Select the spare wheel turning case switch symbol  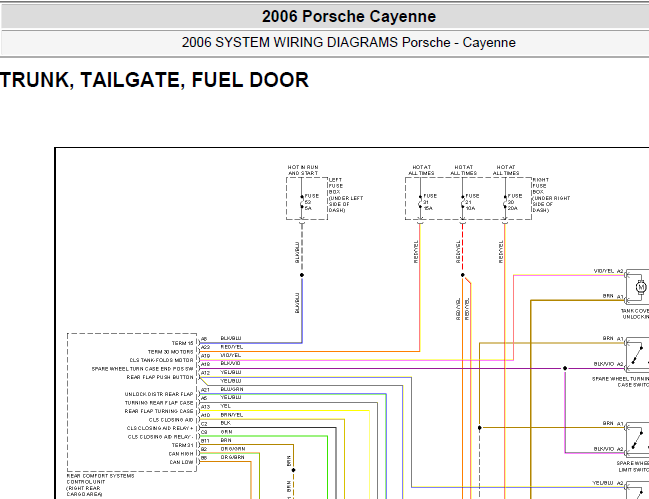tap(637, 355)
